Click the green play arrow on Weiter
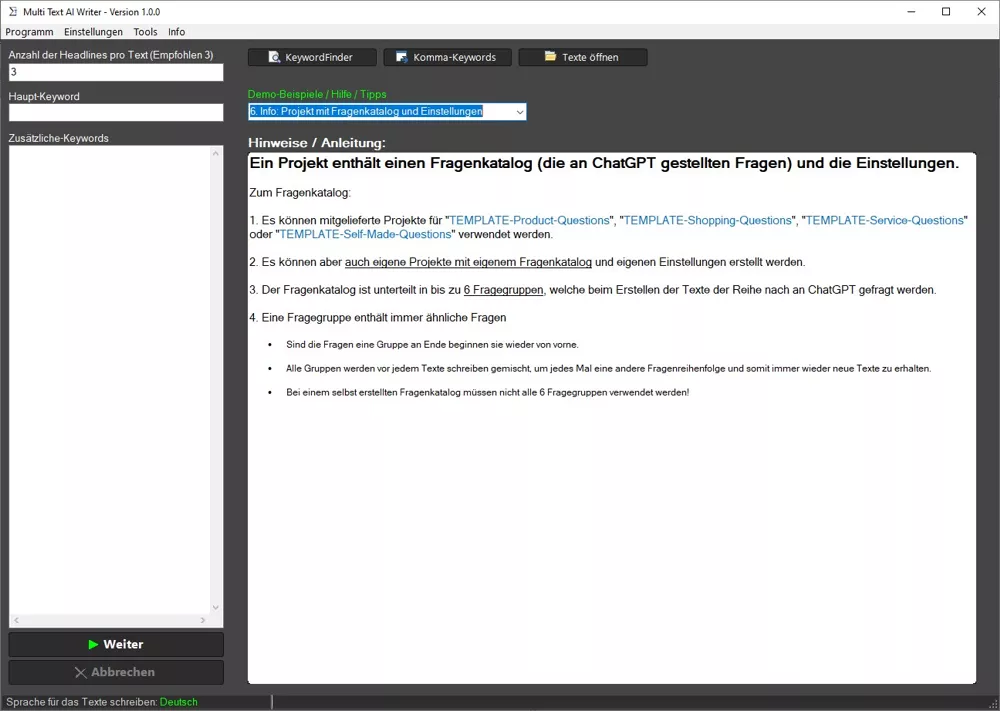The width and height of the screenshot is (1000, 711). 93,645
